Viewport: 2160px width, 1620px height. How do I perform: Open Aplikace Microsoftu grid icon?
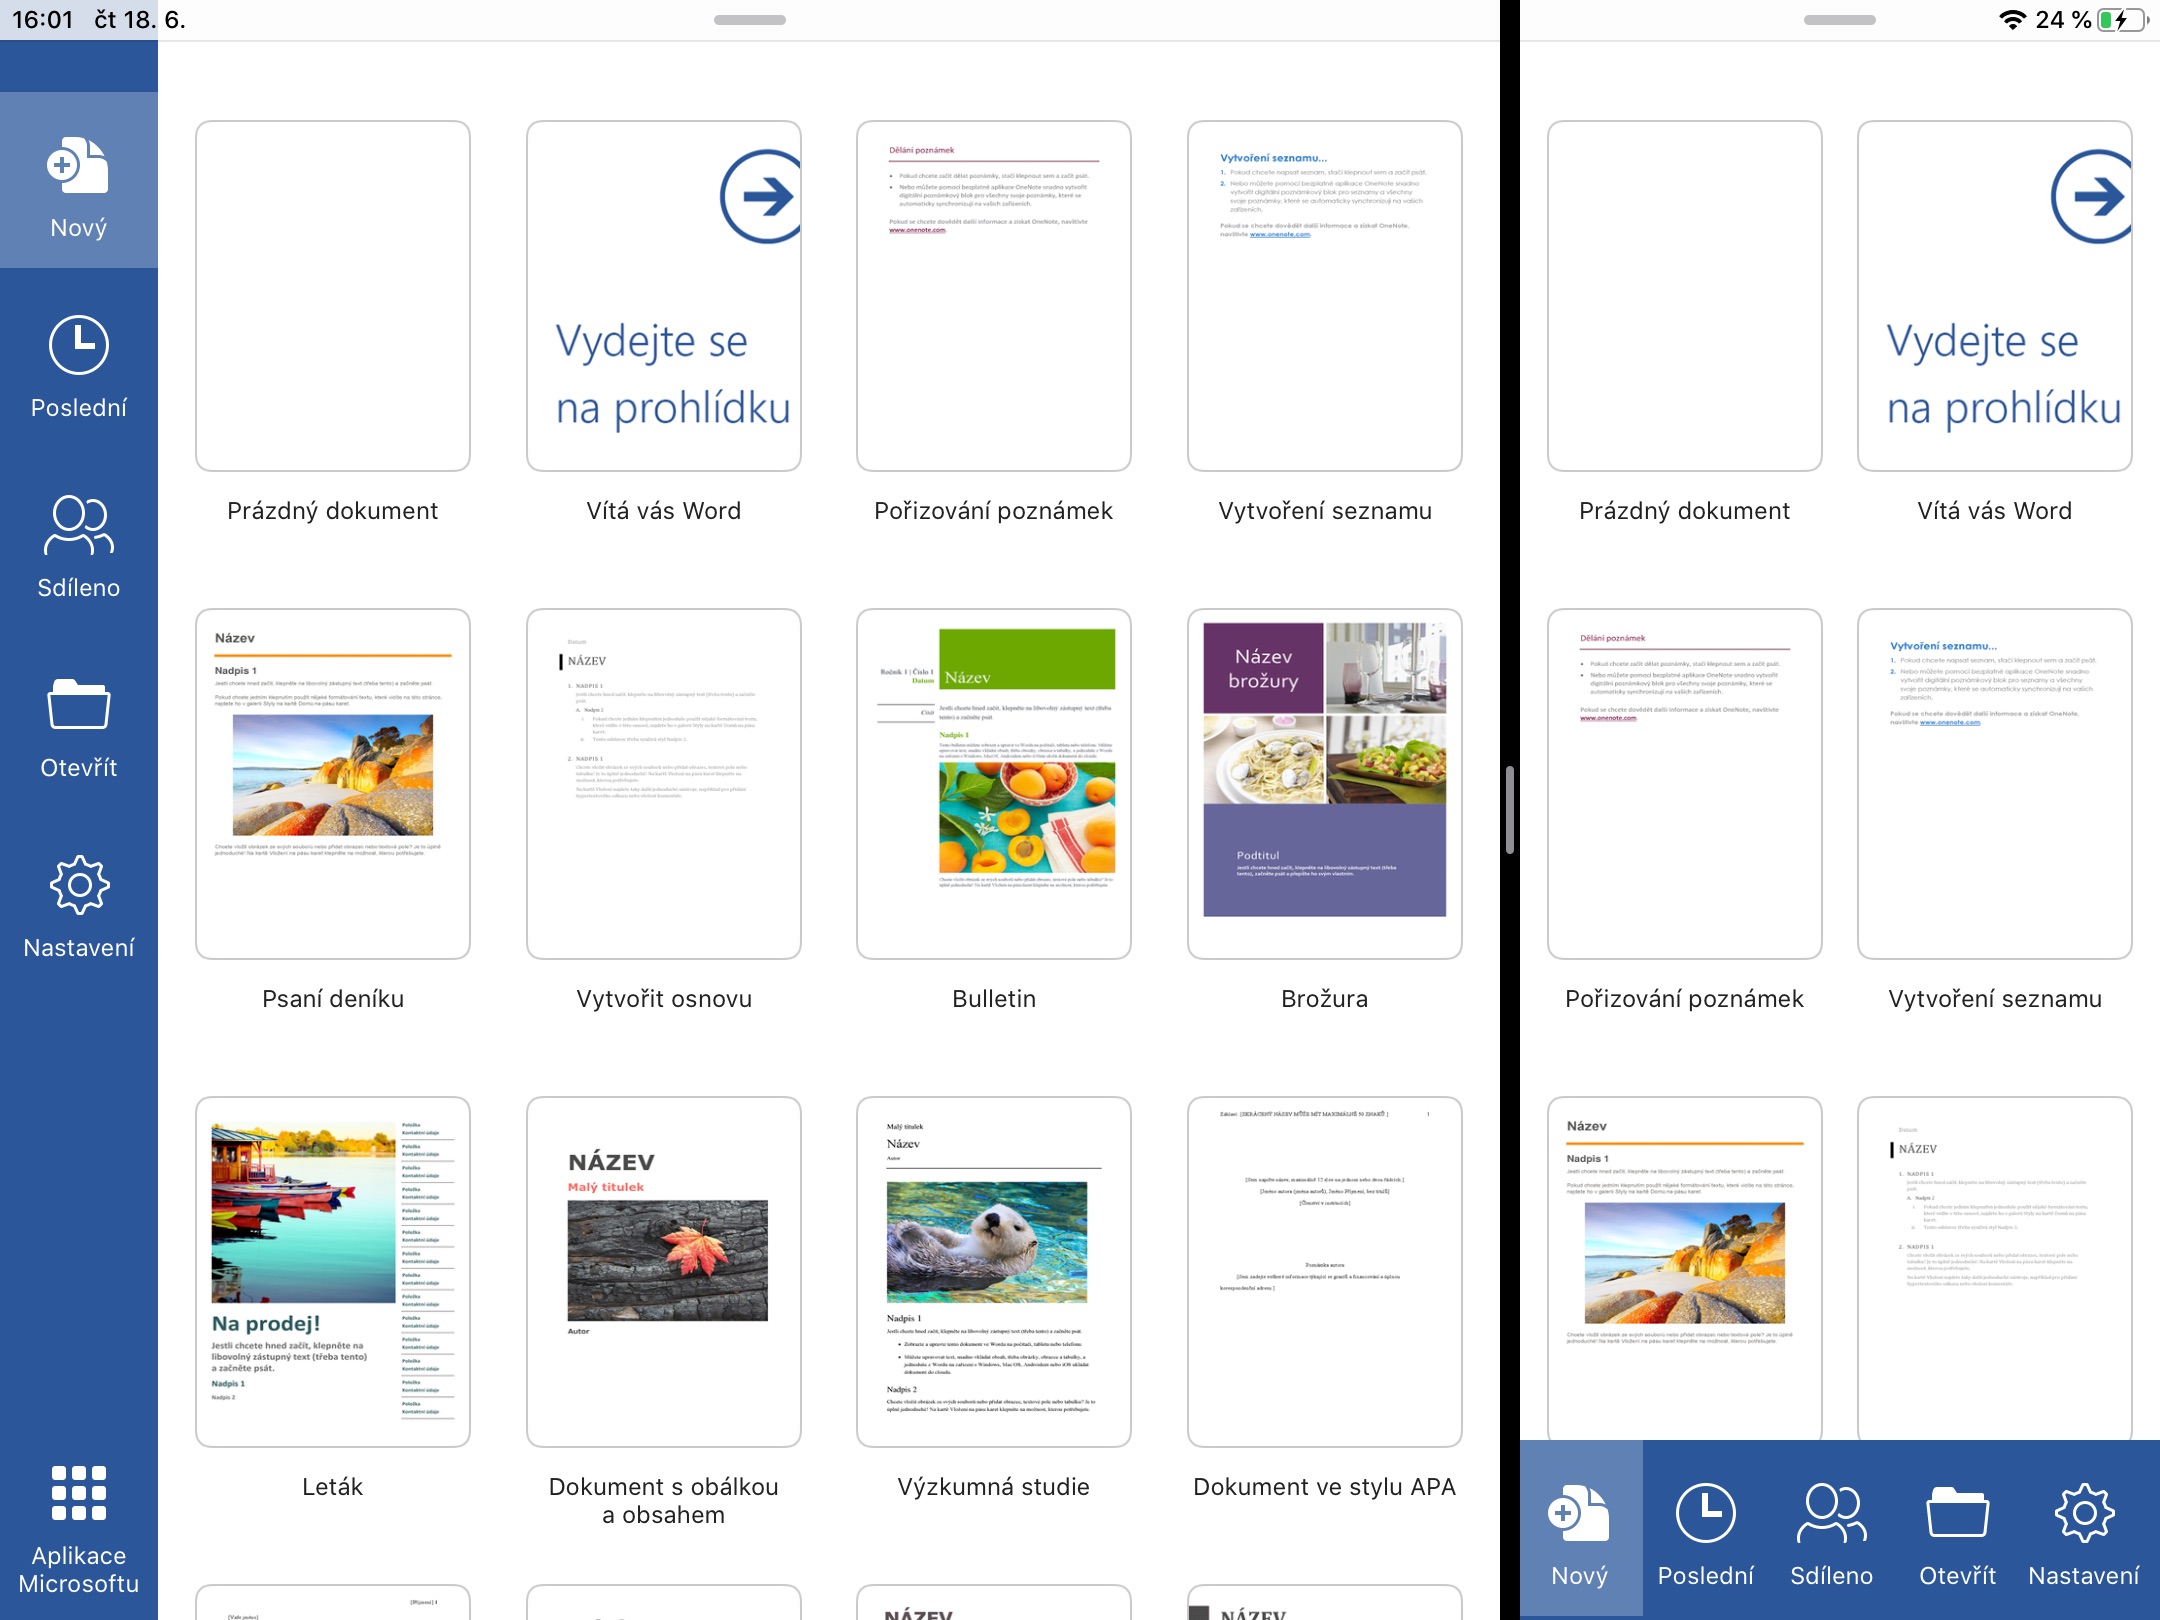tap(78, 1493)
